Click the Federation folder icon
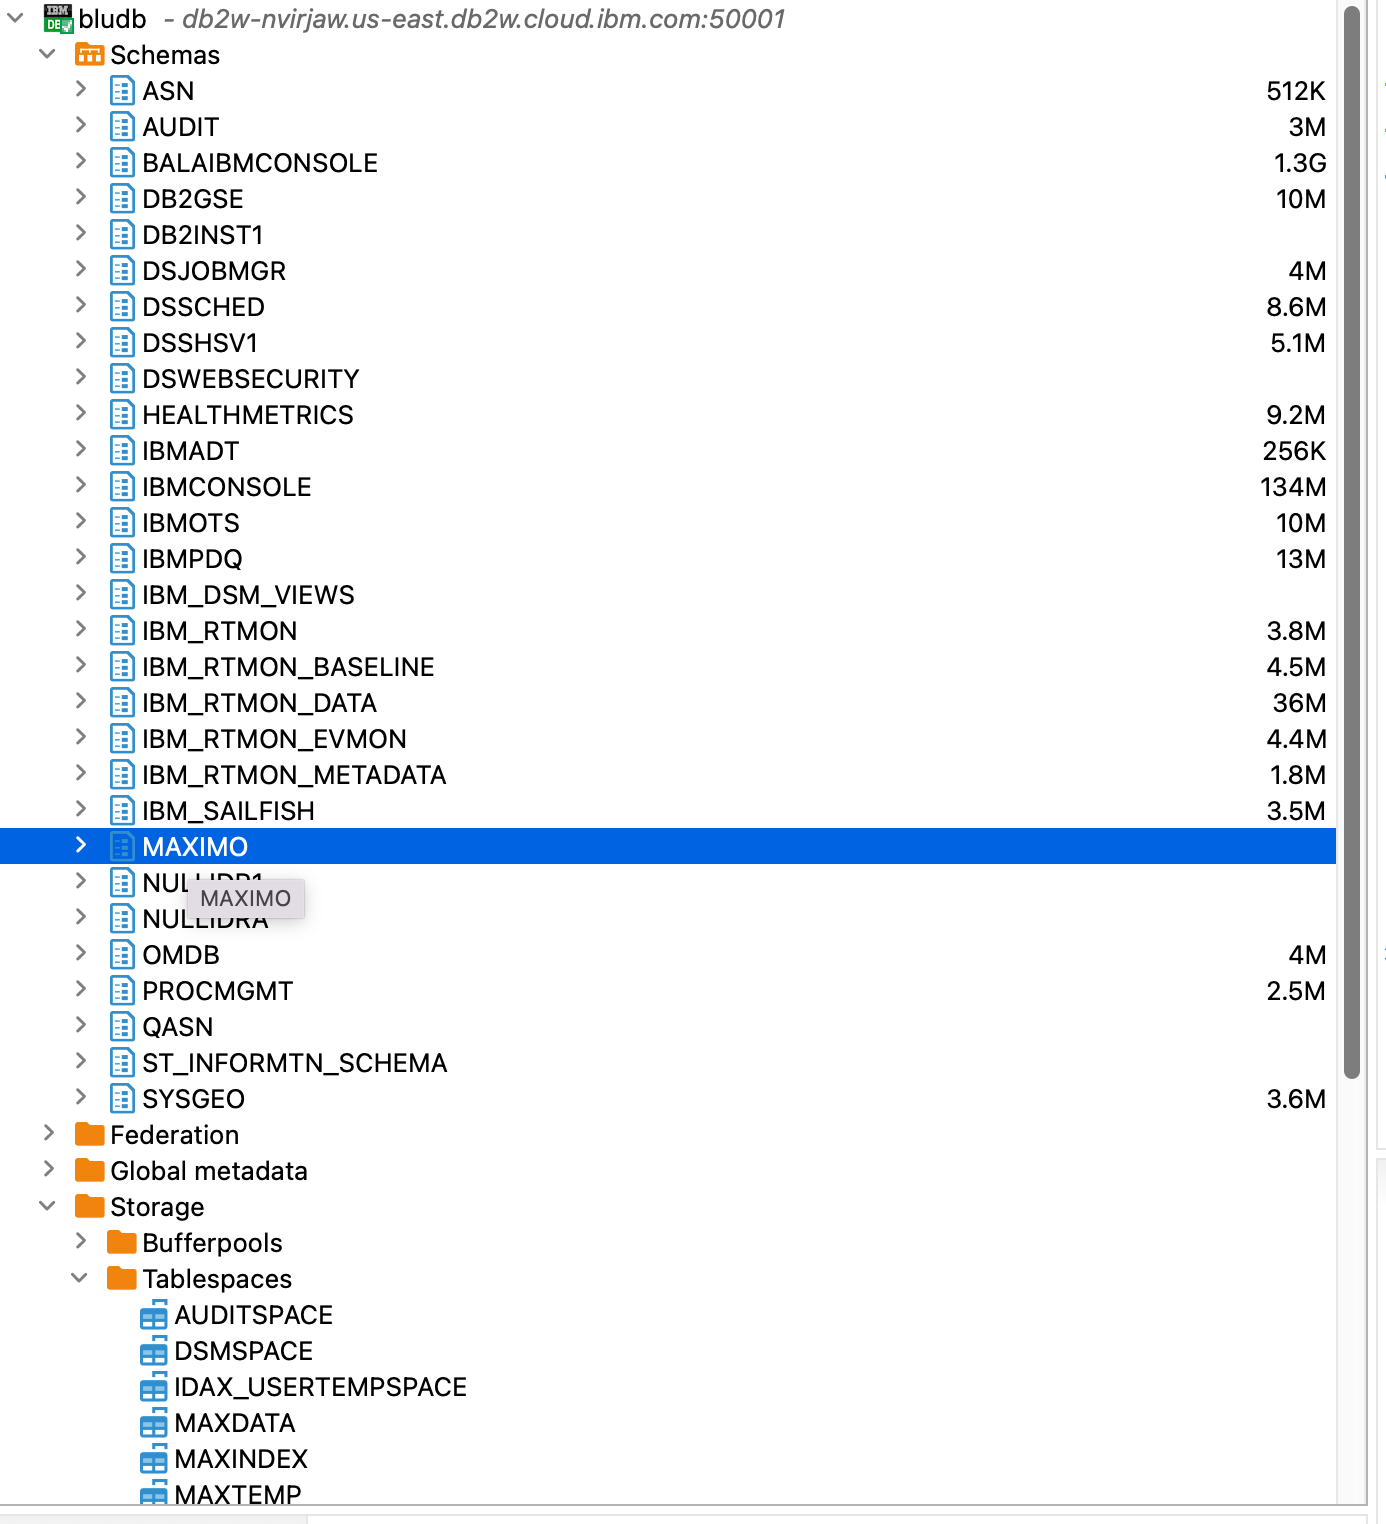 click(89, 1134)
